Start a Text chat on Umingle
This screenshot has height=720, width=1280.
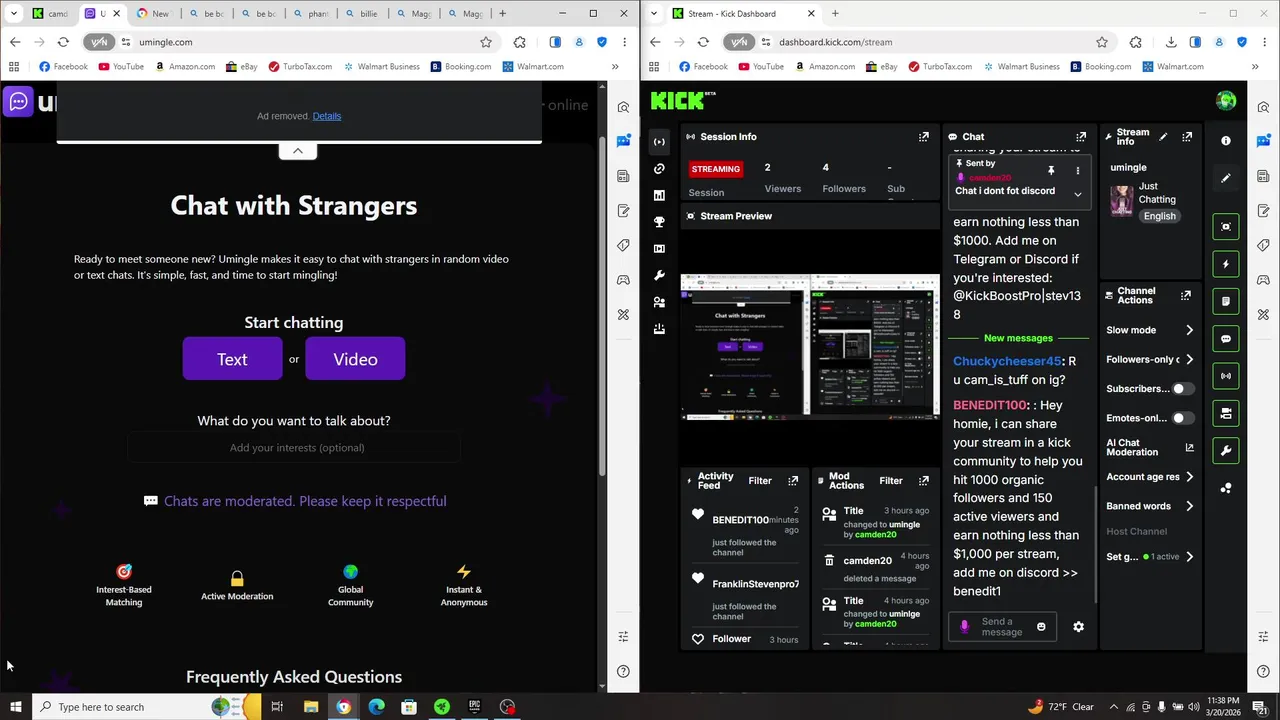232,359
